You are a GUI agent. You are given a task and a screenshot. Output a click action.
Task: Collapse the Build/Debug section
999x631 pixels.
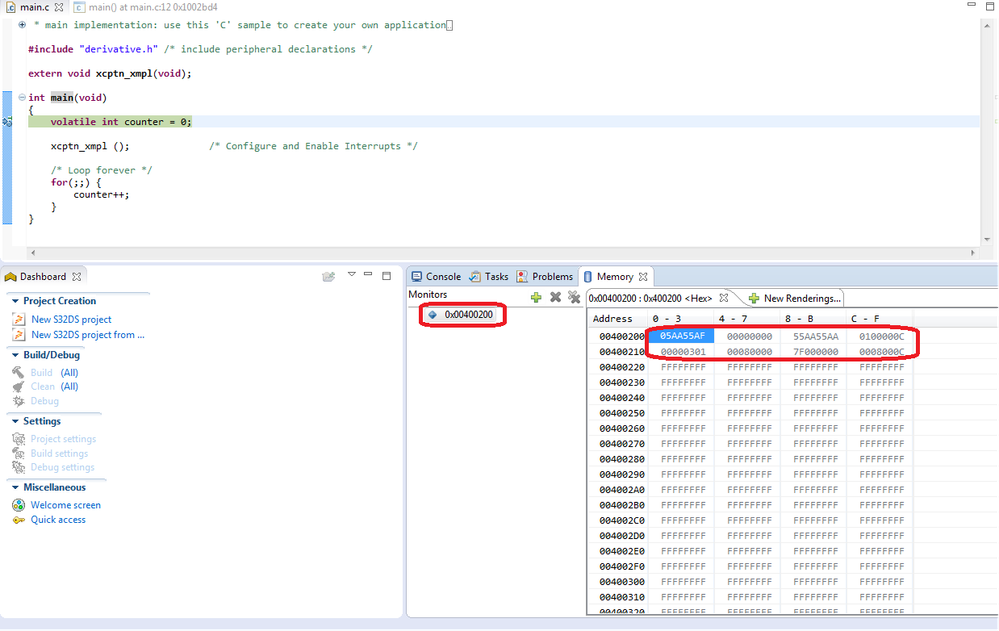click(15, 355)
